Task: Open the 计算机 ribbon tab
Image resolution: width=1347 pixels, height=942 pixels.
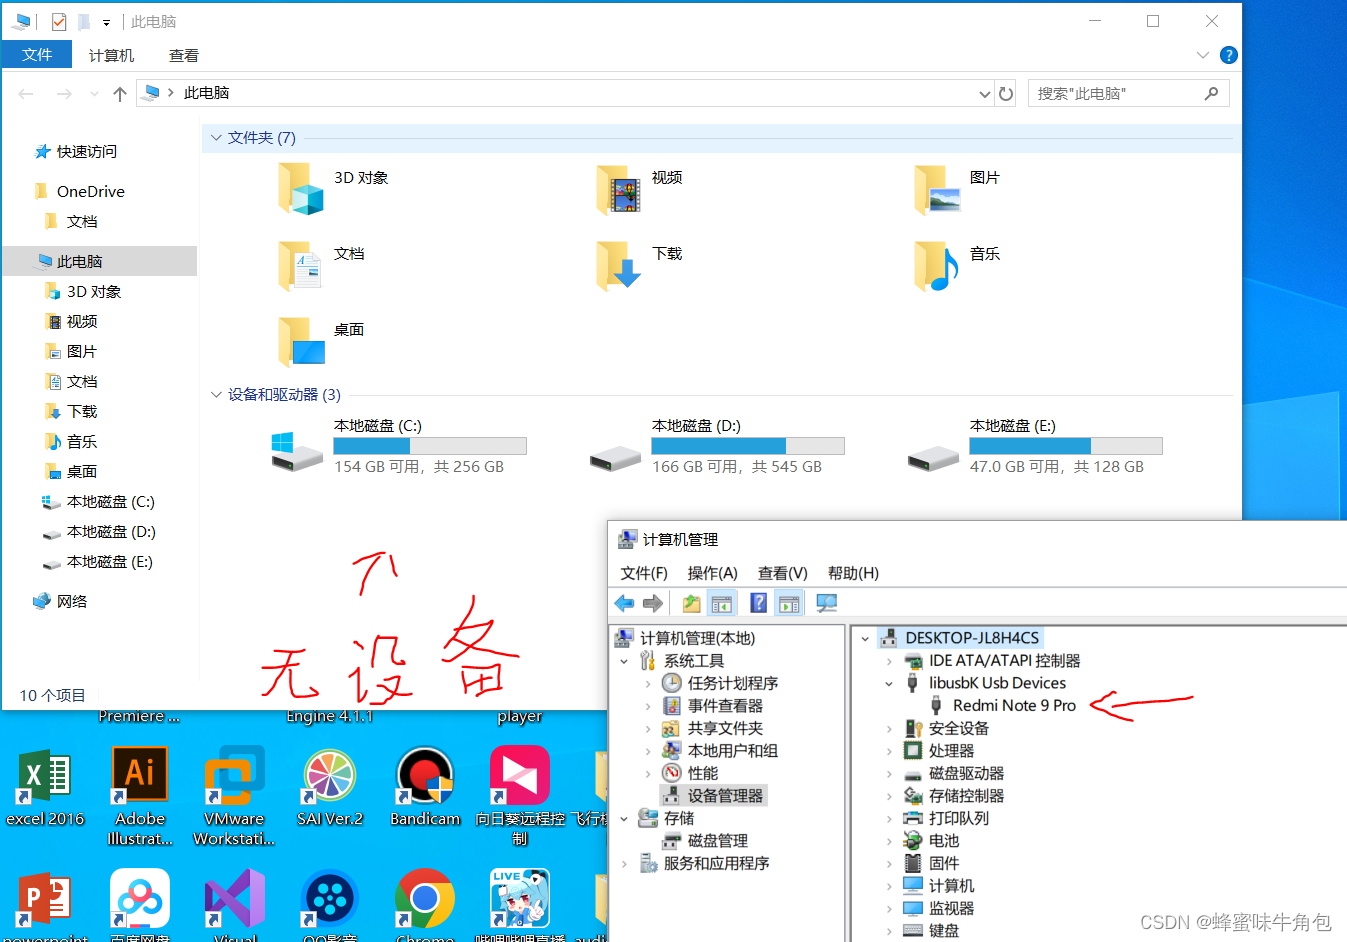Action: 111,55
